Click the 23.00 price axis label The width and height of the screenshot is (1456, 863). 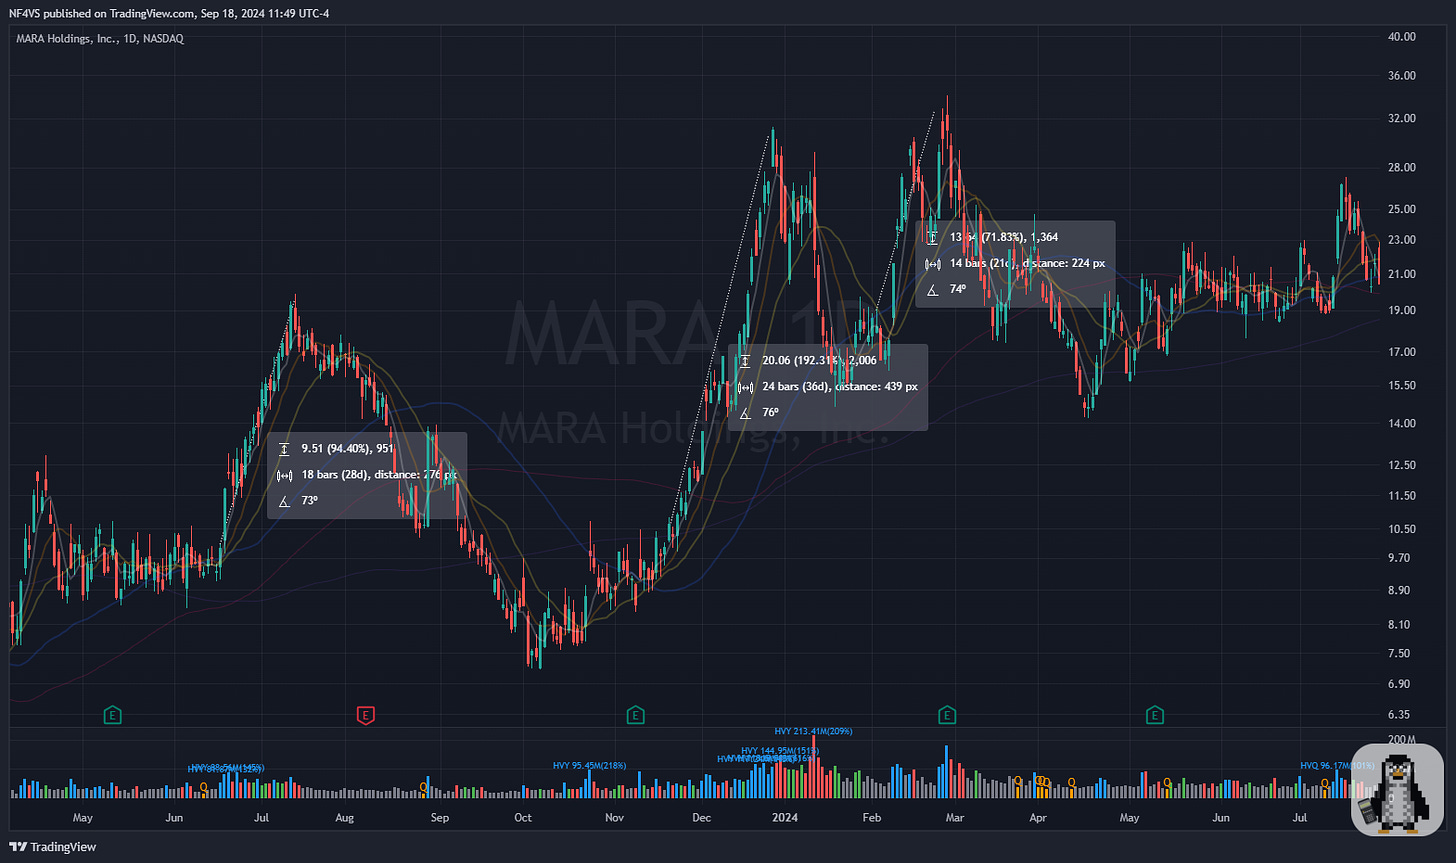click(x=1404, y=240)
